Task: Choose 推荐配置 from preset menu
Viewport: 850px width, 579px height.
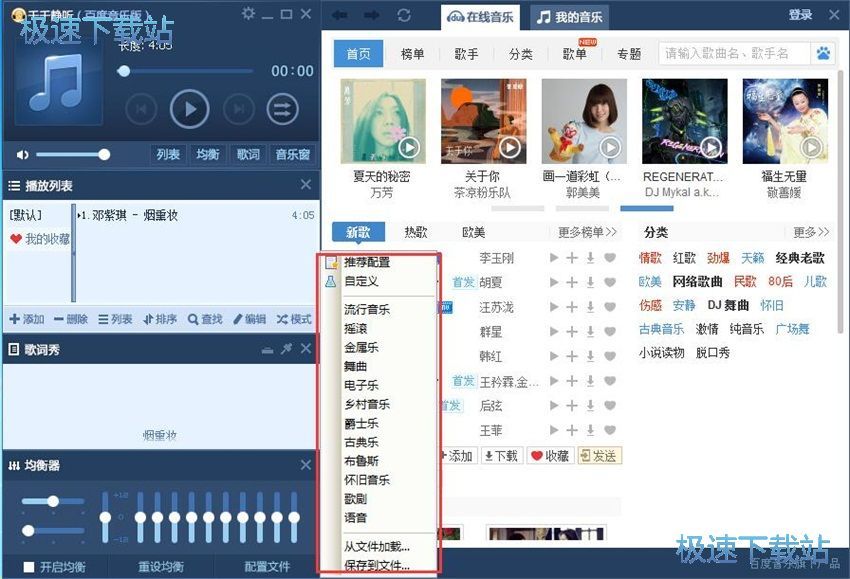Action: pos(367,262)
